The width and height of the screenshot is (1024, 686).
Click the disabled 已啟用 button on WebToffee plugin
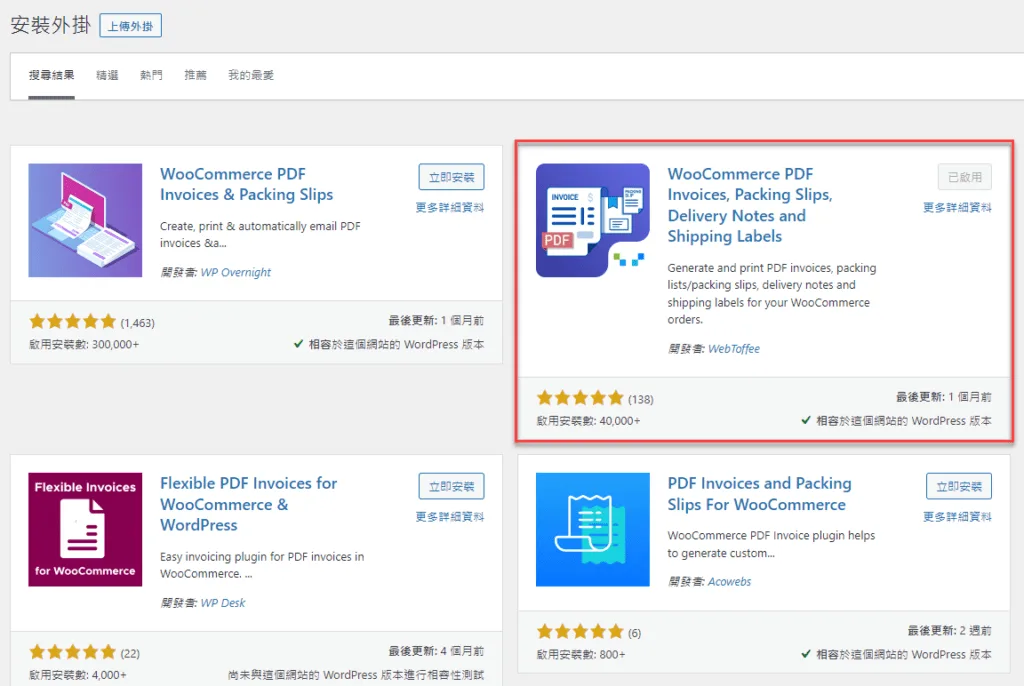tap(965, 177)
